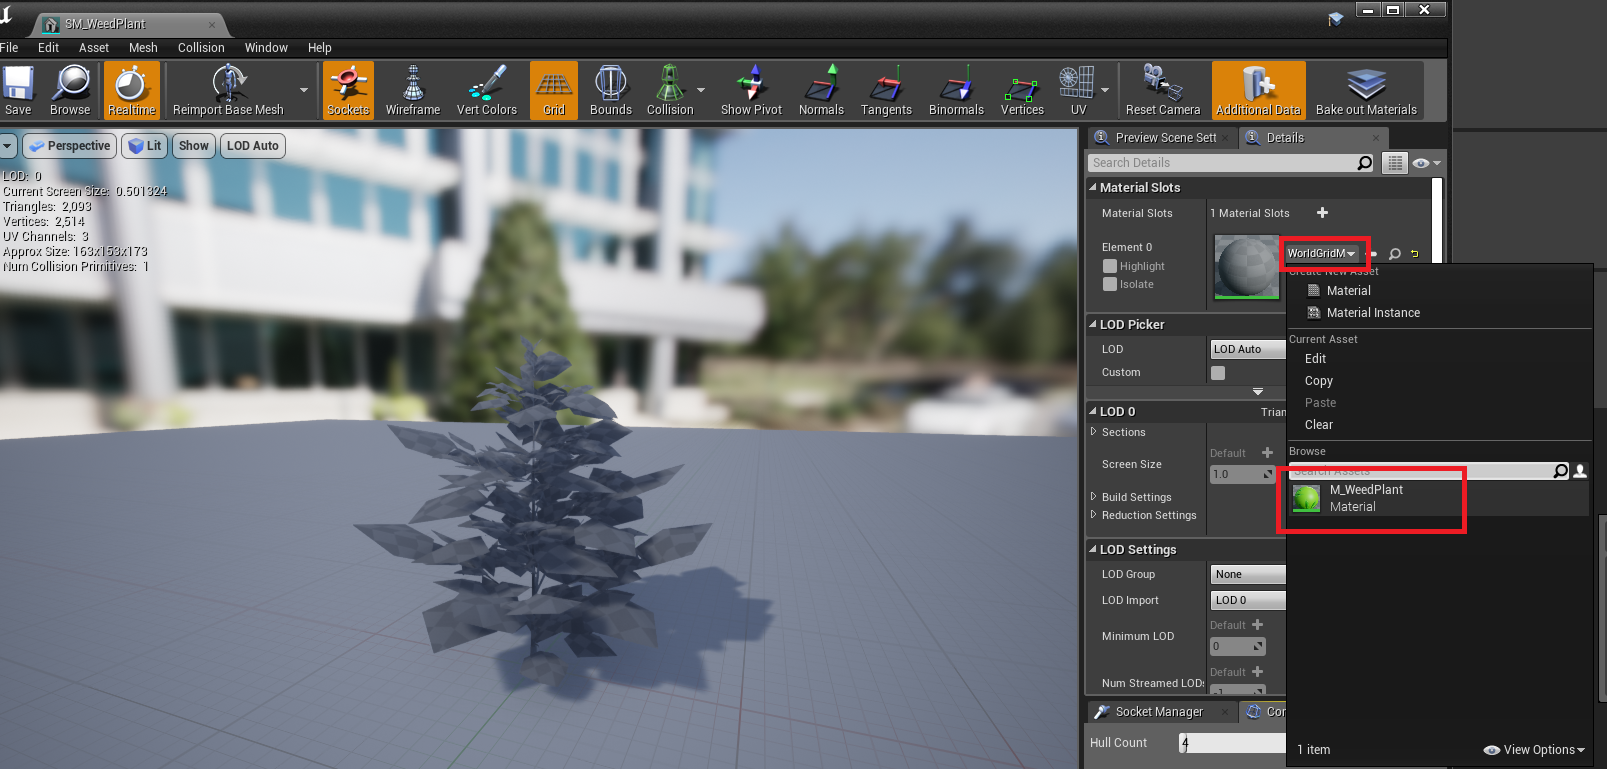The image size is (1607, 769).
Task: Click Element 0 material sphere thumbnail
Action: [x=1246, y=267]
